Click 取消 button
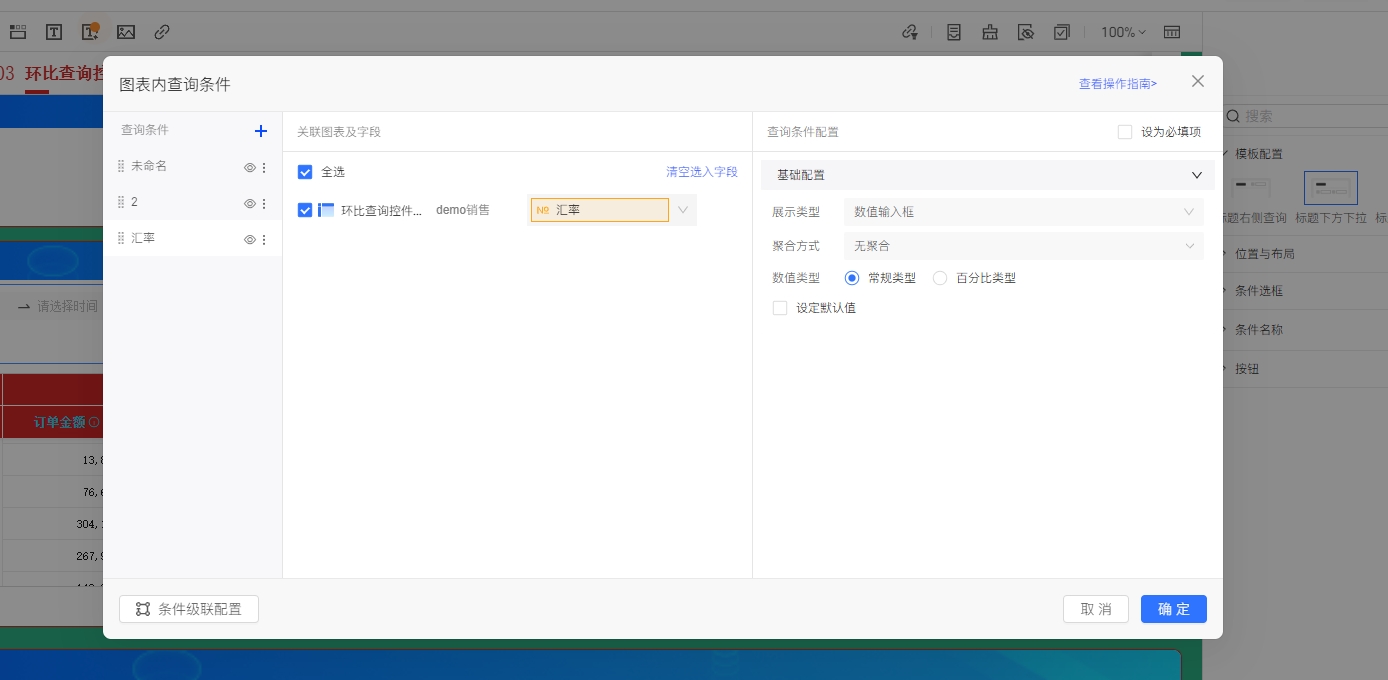 coord(1096,609)
